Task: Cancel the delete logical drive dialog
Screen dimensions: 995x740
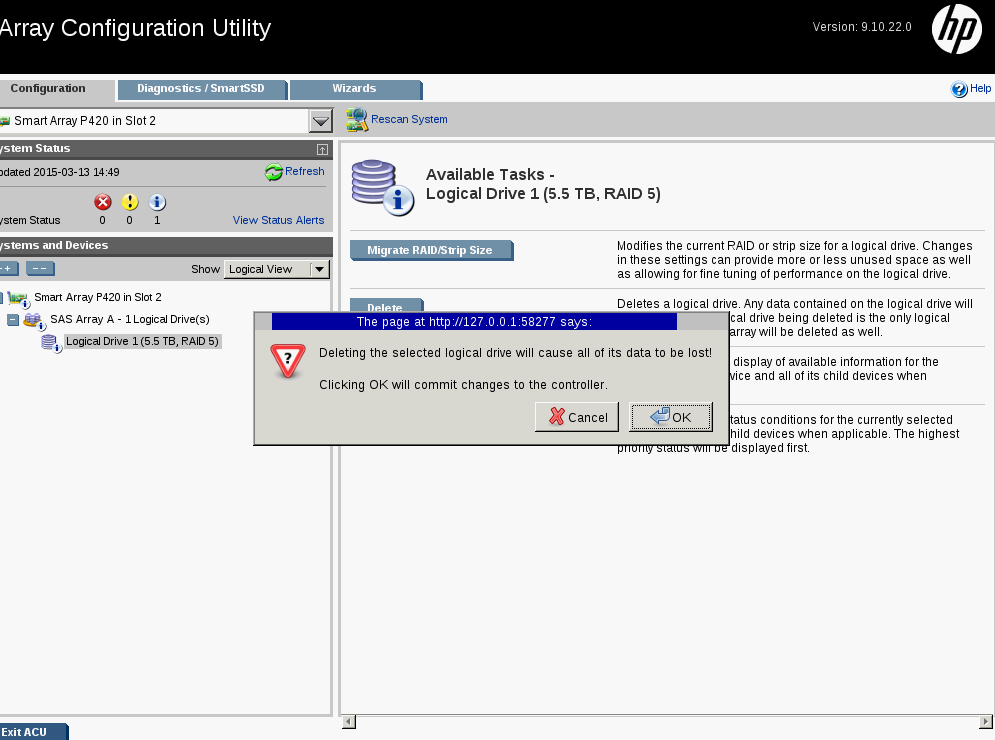Action: (577, 417)
